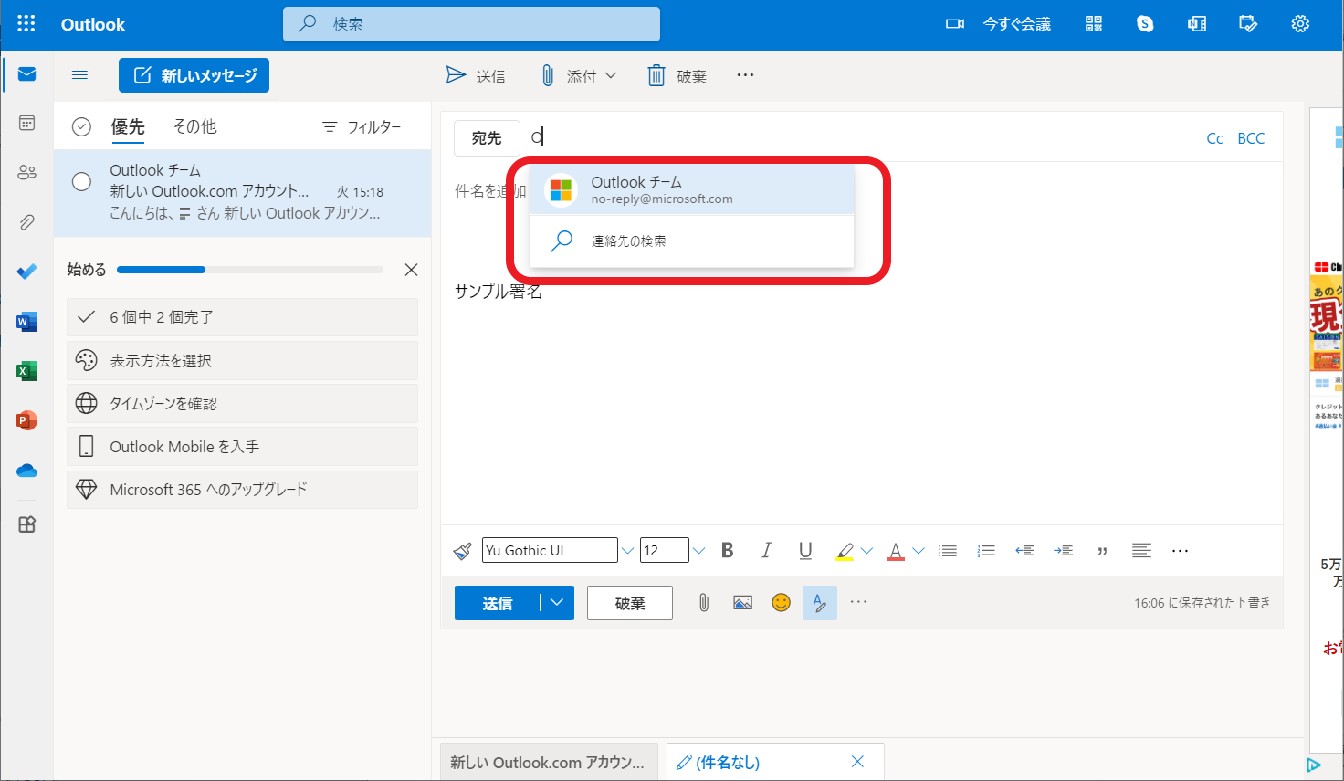1344x781 pixels.
Task: Open the font size dropdown
Action: pos(698,549)
